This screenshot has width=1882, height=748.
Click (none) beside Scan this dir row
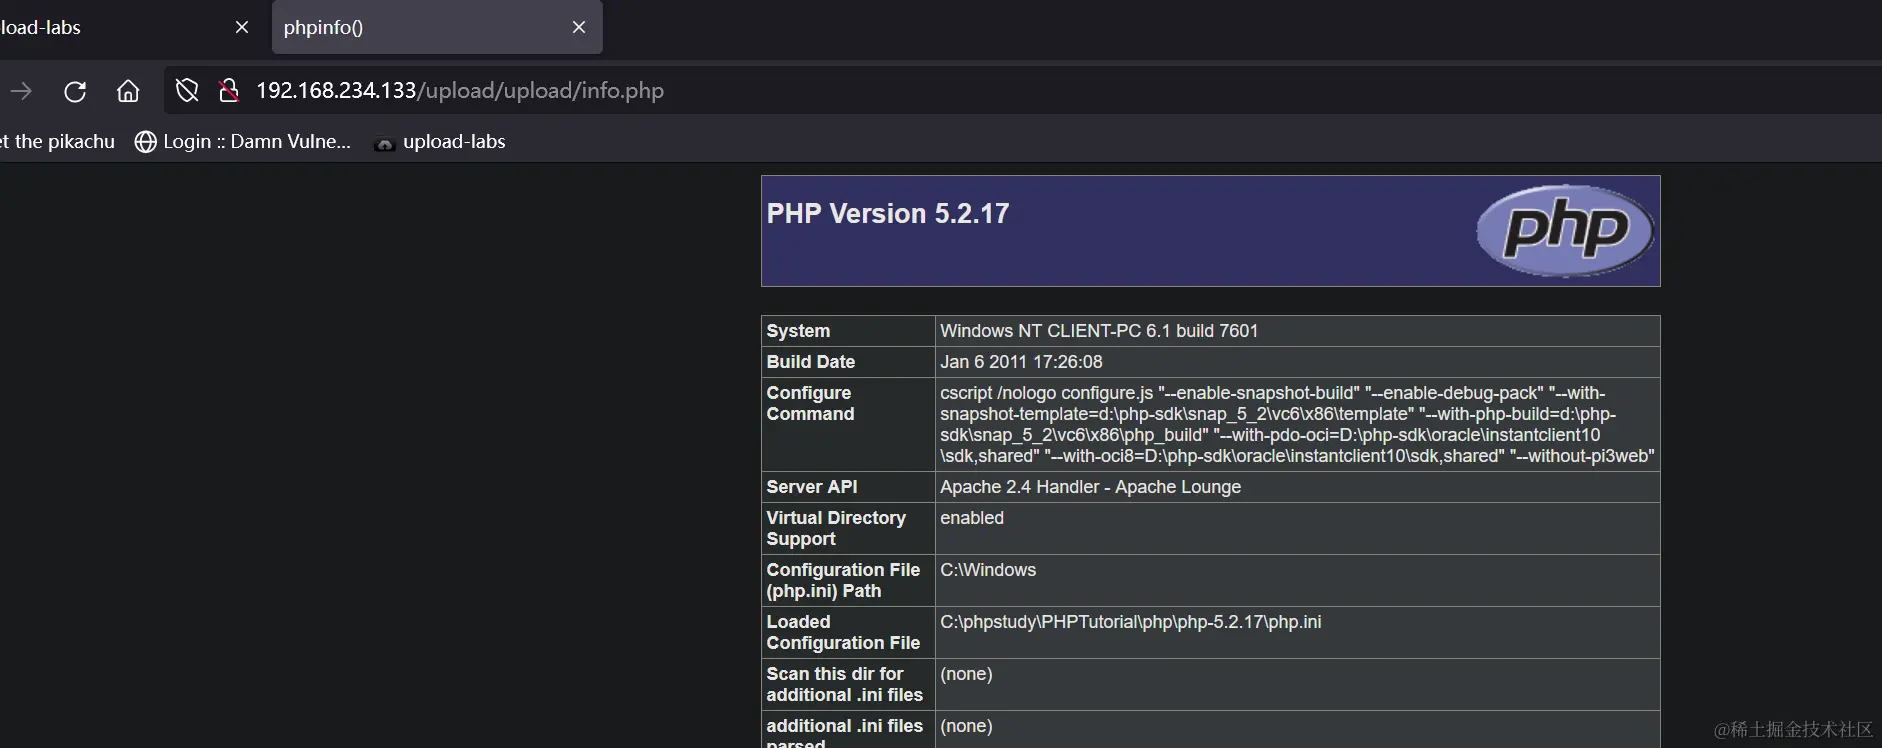coord(966,674)
